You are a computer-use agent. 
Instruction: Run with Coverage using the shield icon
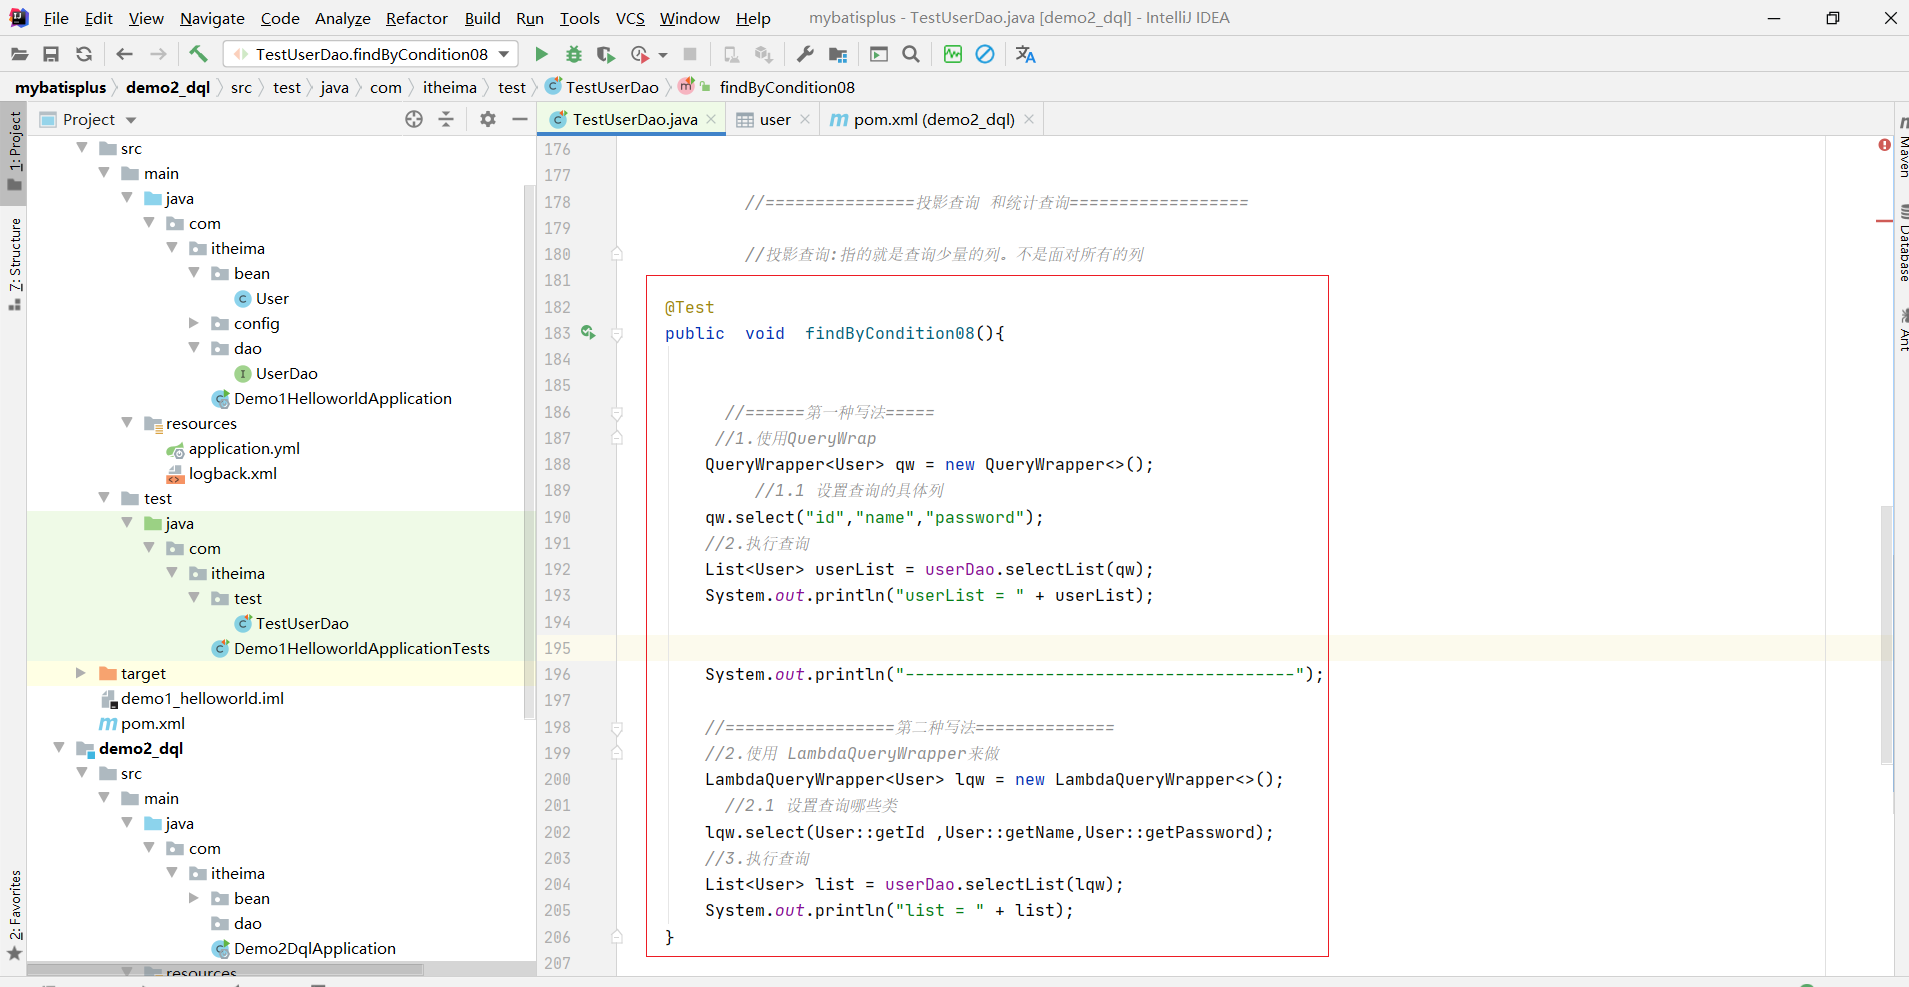pos(606,54)
